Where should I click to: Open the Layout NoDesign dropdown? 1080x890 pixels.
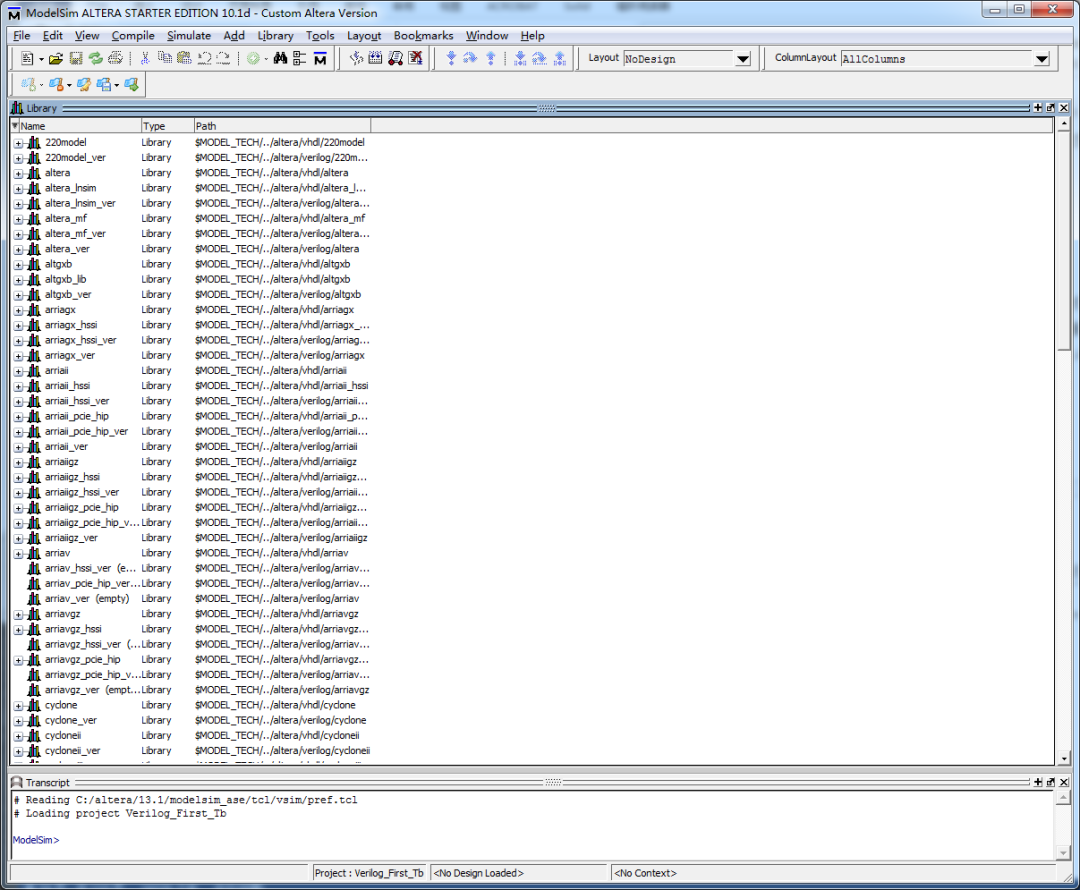point(742,59)
